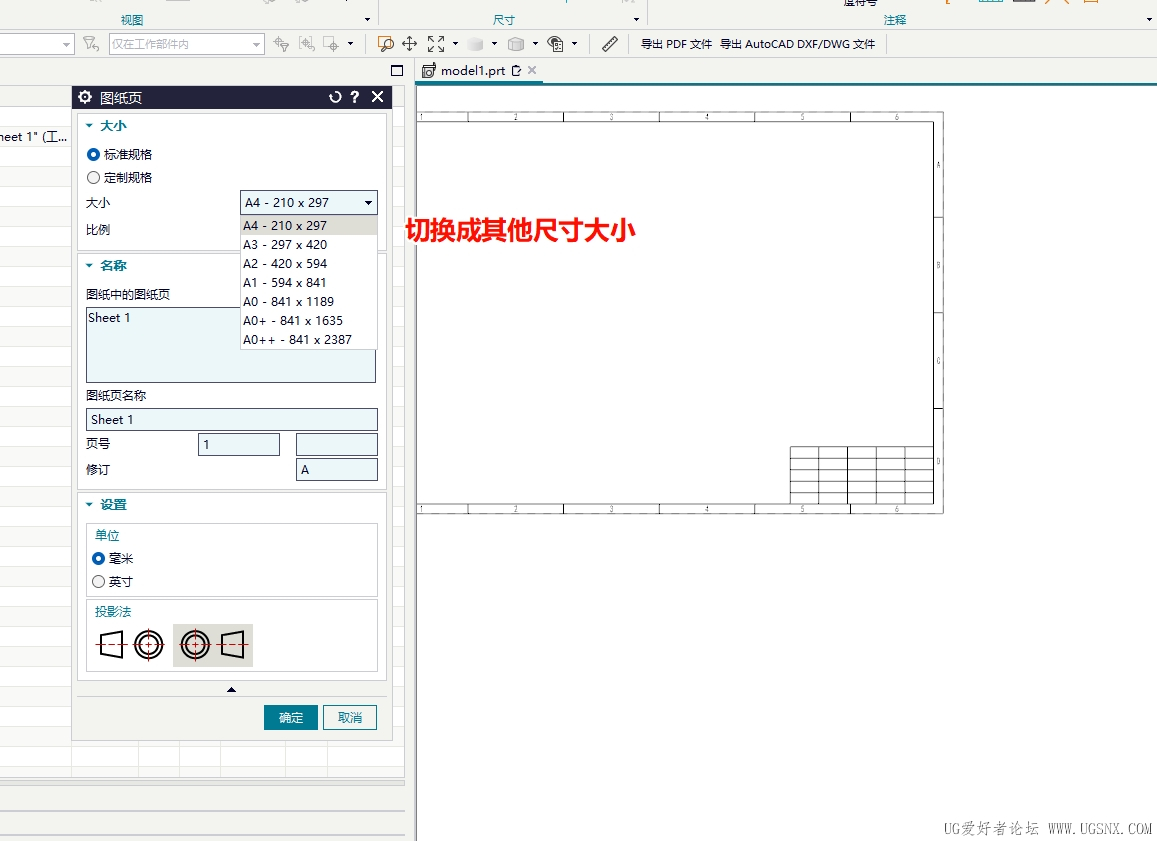The width and height of the screenshot is (1157, 841).
Task: Switch to the model1.prt tab
Action: pos(472,71)
